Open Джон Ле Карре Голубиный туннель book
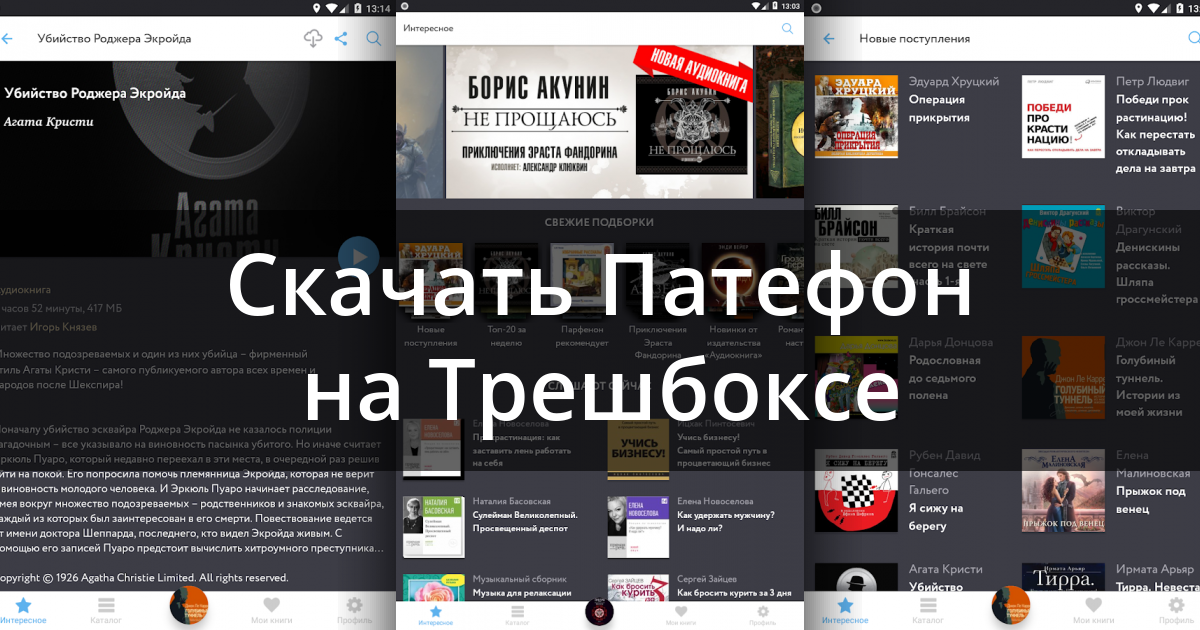 tap(1109, 377)
